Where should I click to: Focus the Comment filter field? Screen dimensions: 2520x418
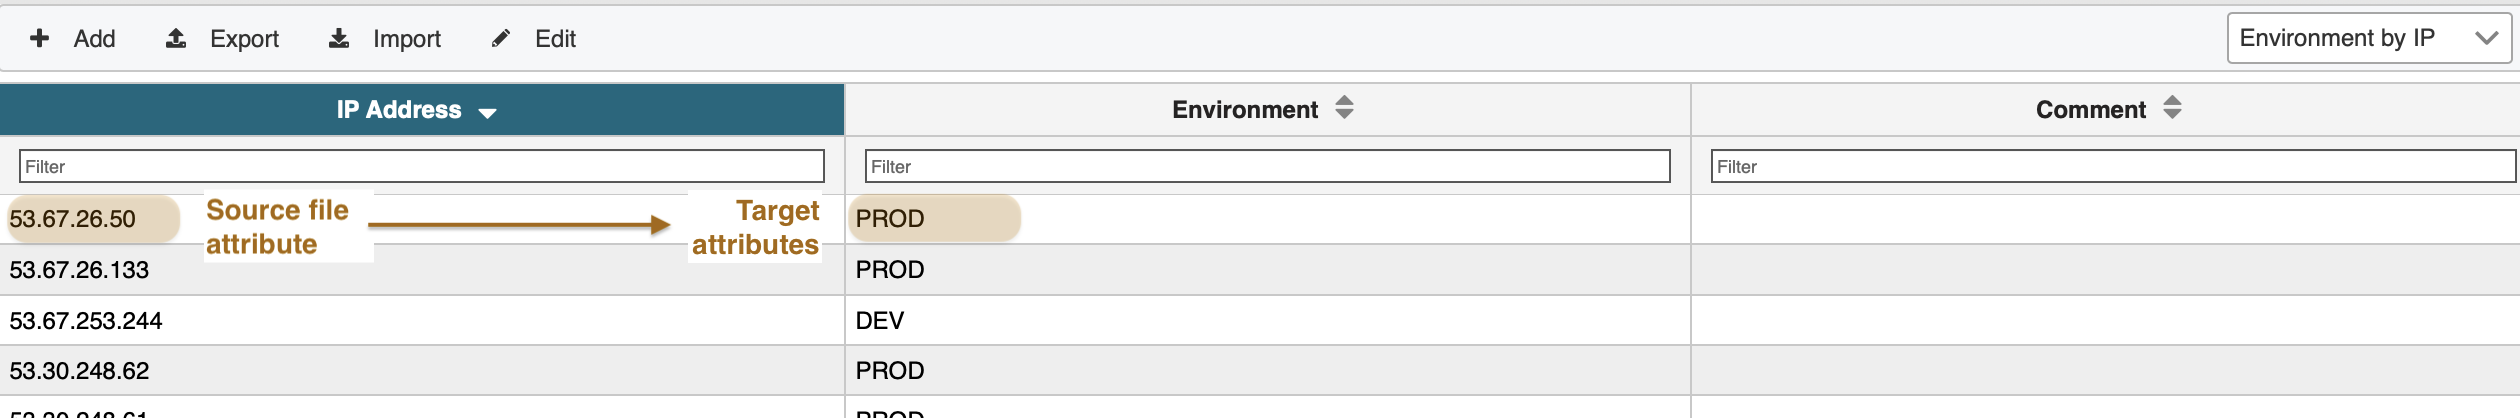(2112, 166)
